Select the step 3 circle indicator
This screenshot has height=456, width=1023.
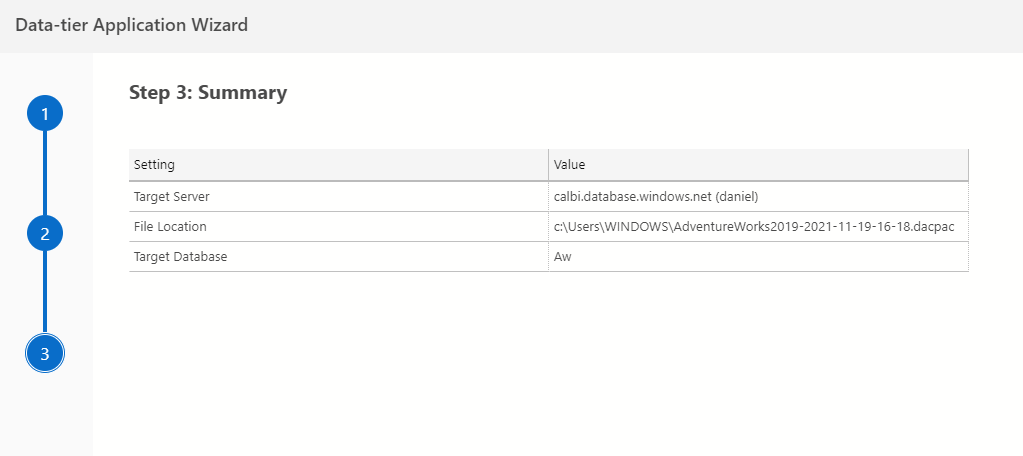tap(45, 353)
